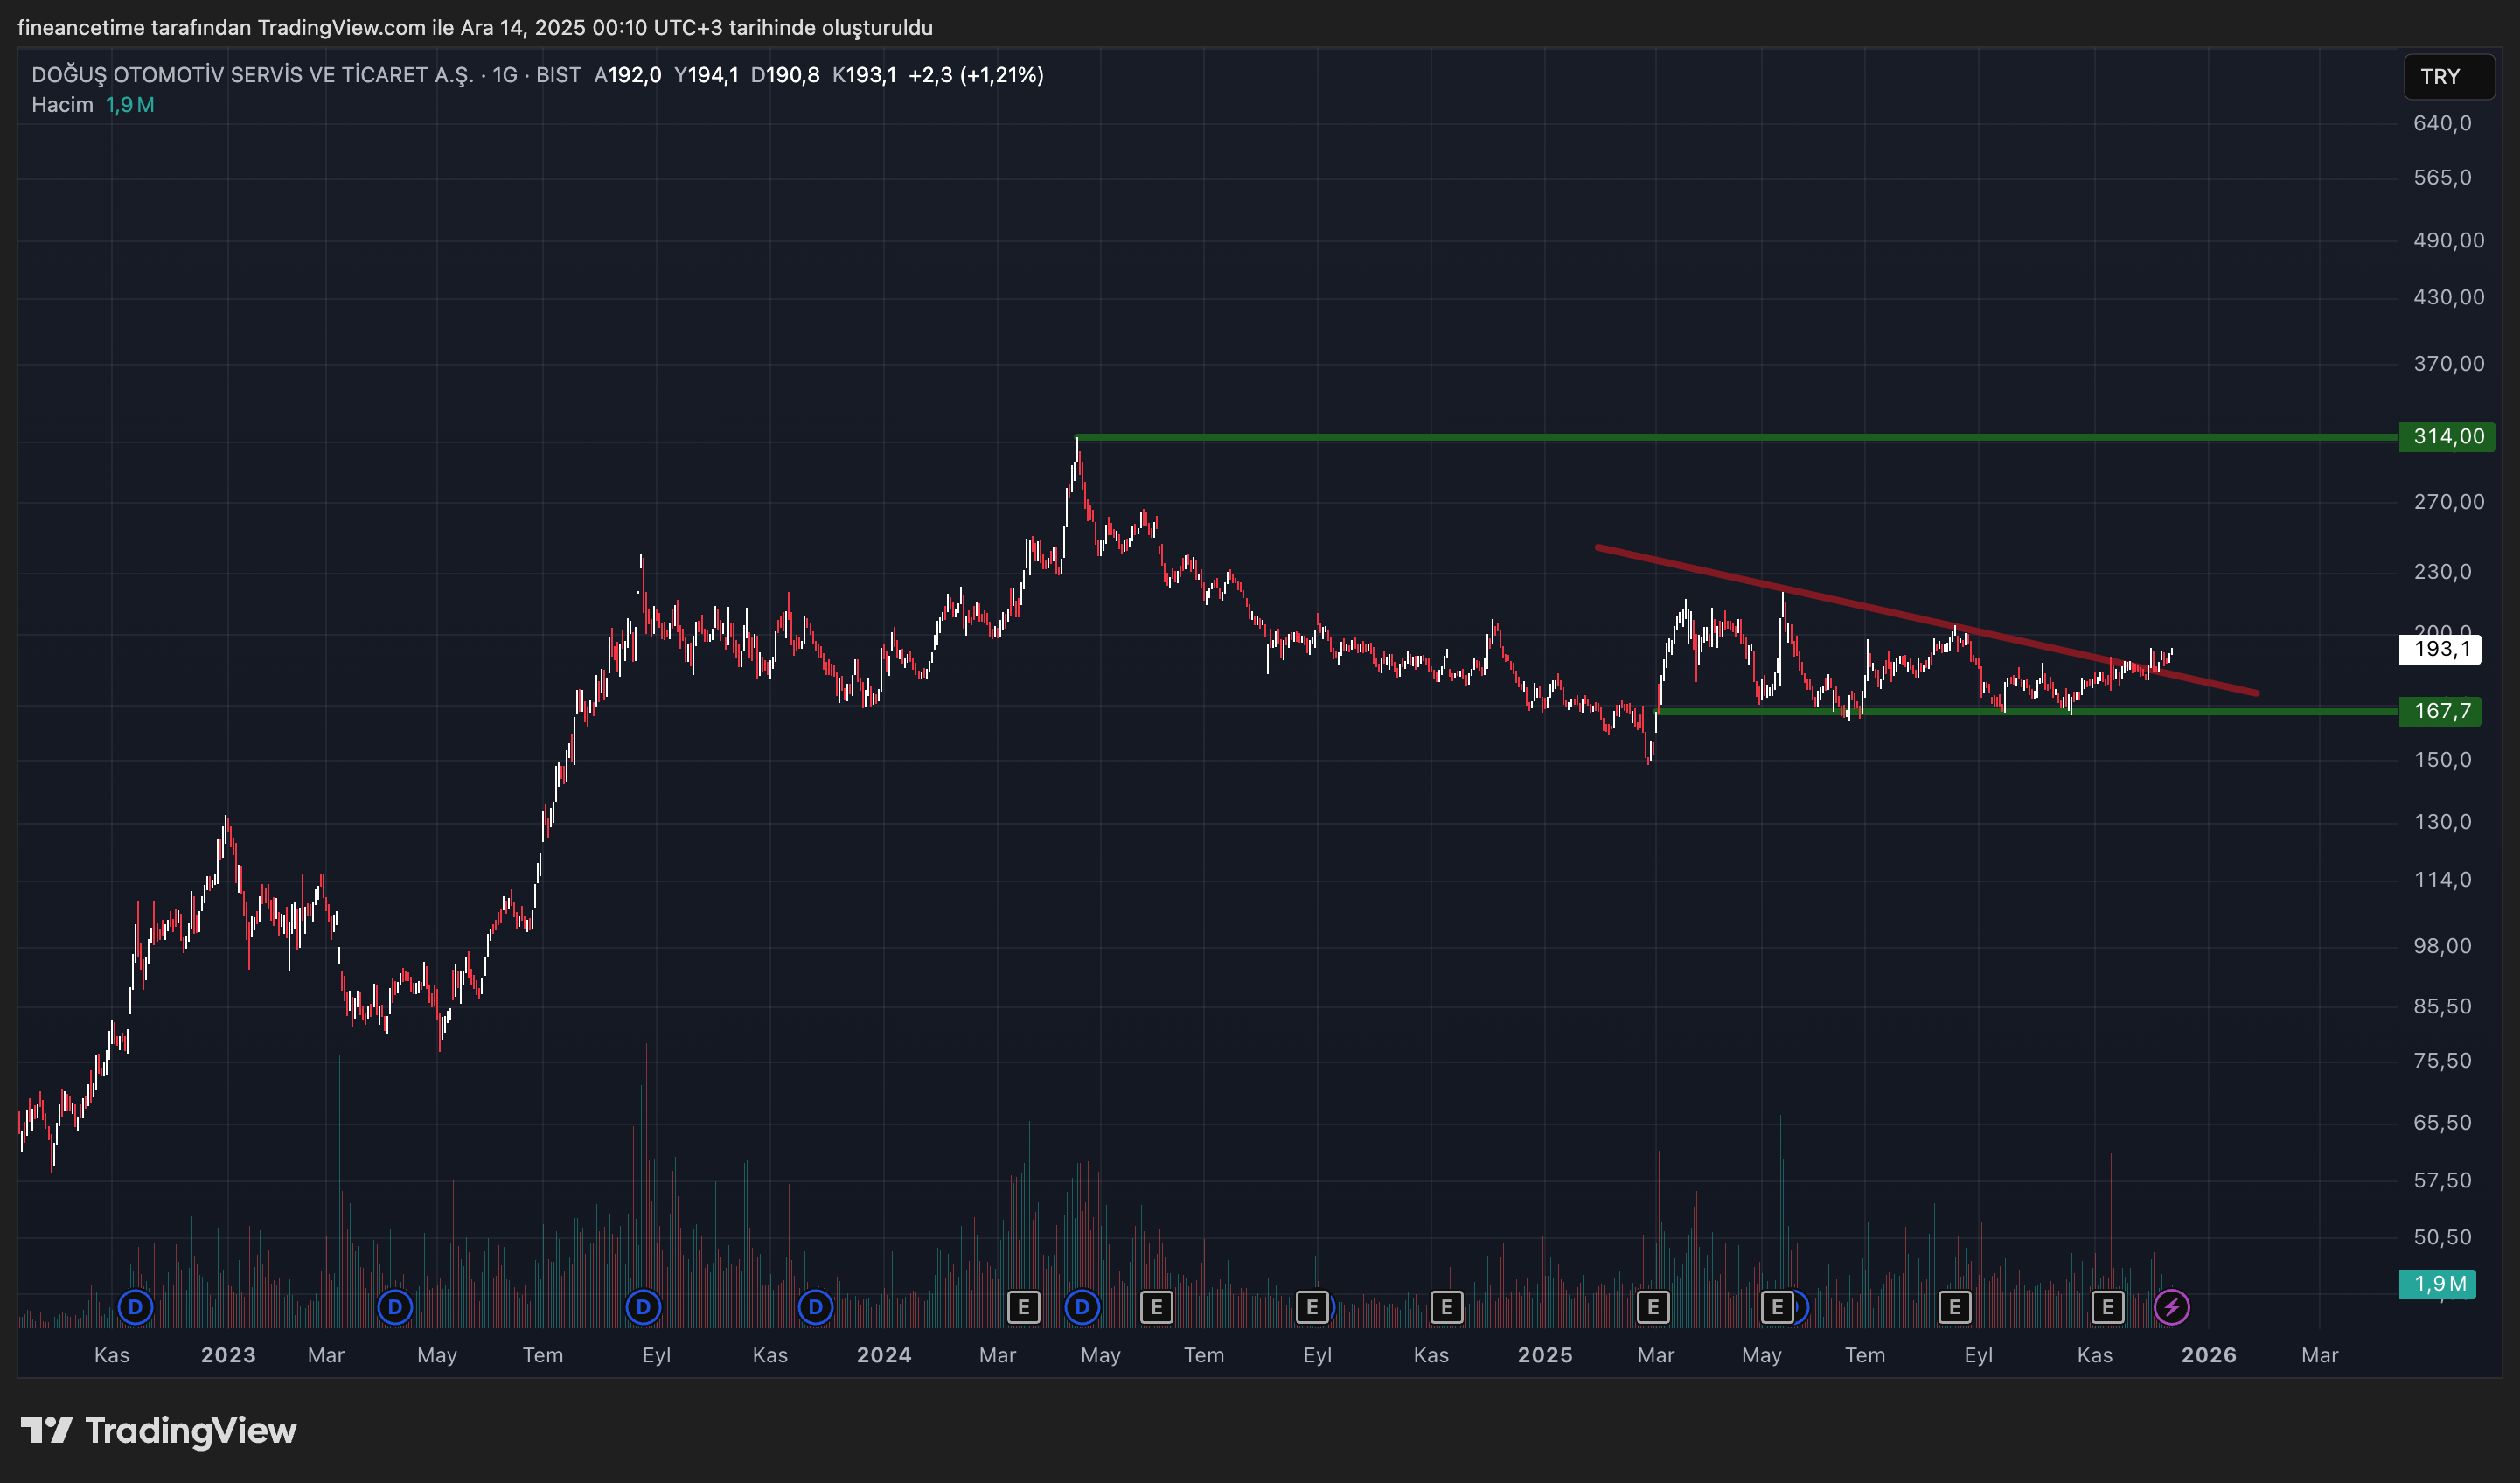Image resolution: width=2520 pixels, height=1483 pixels.
Task: Click the 1,9 M volume axis label
Action: [2437, 1284]
